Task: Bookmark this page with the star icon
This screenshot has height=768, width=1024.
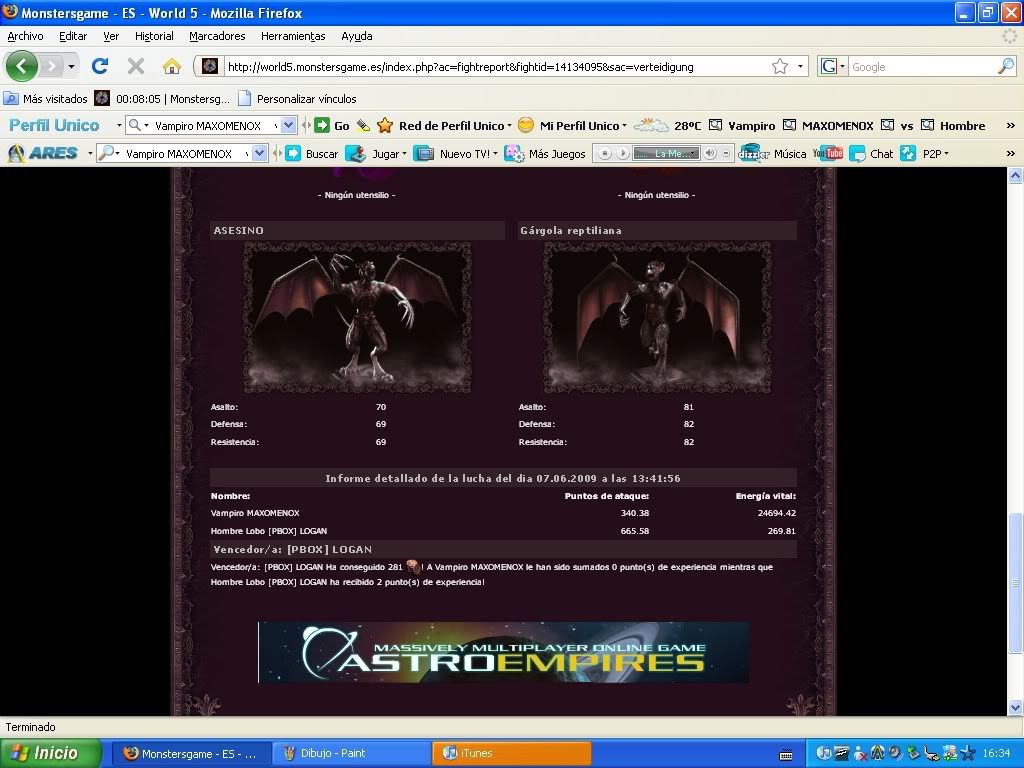Action: click(x=780, y=66)
